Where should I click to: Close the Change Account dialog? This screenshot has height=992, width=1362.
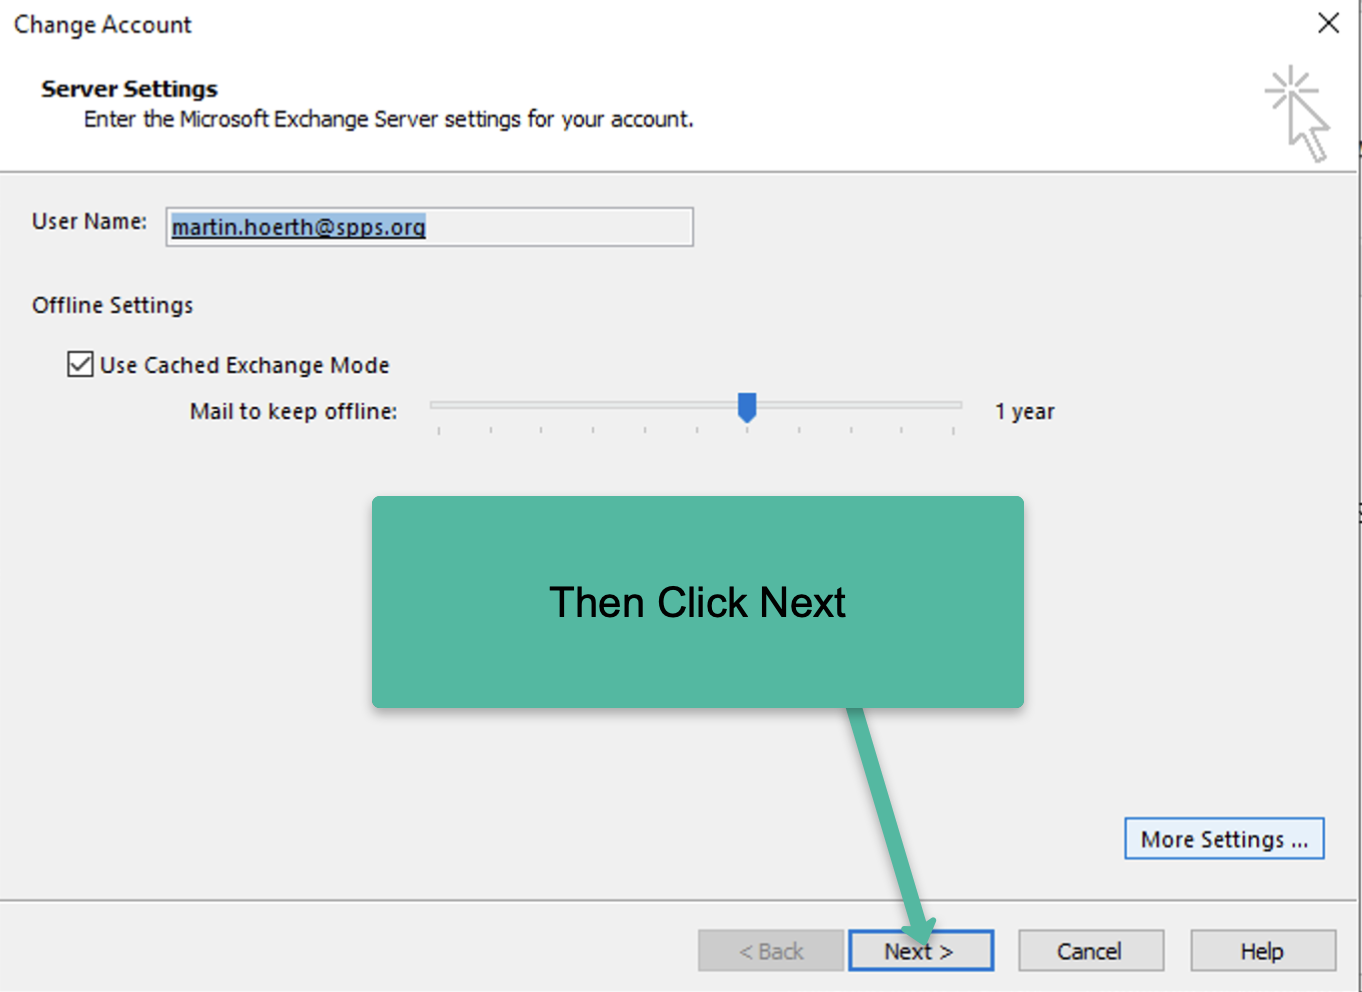click(x=1328, y=23)
